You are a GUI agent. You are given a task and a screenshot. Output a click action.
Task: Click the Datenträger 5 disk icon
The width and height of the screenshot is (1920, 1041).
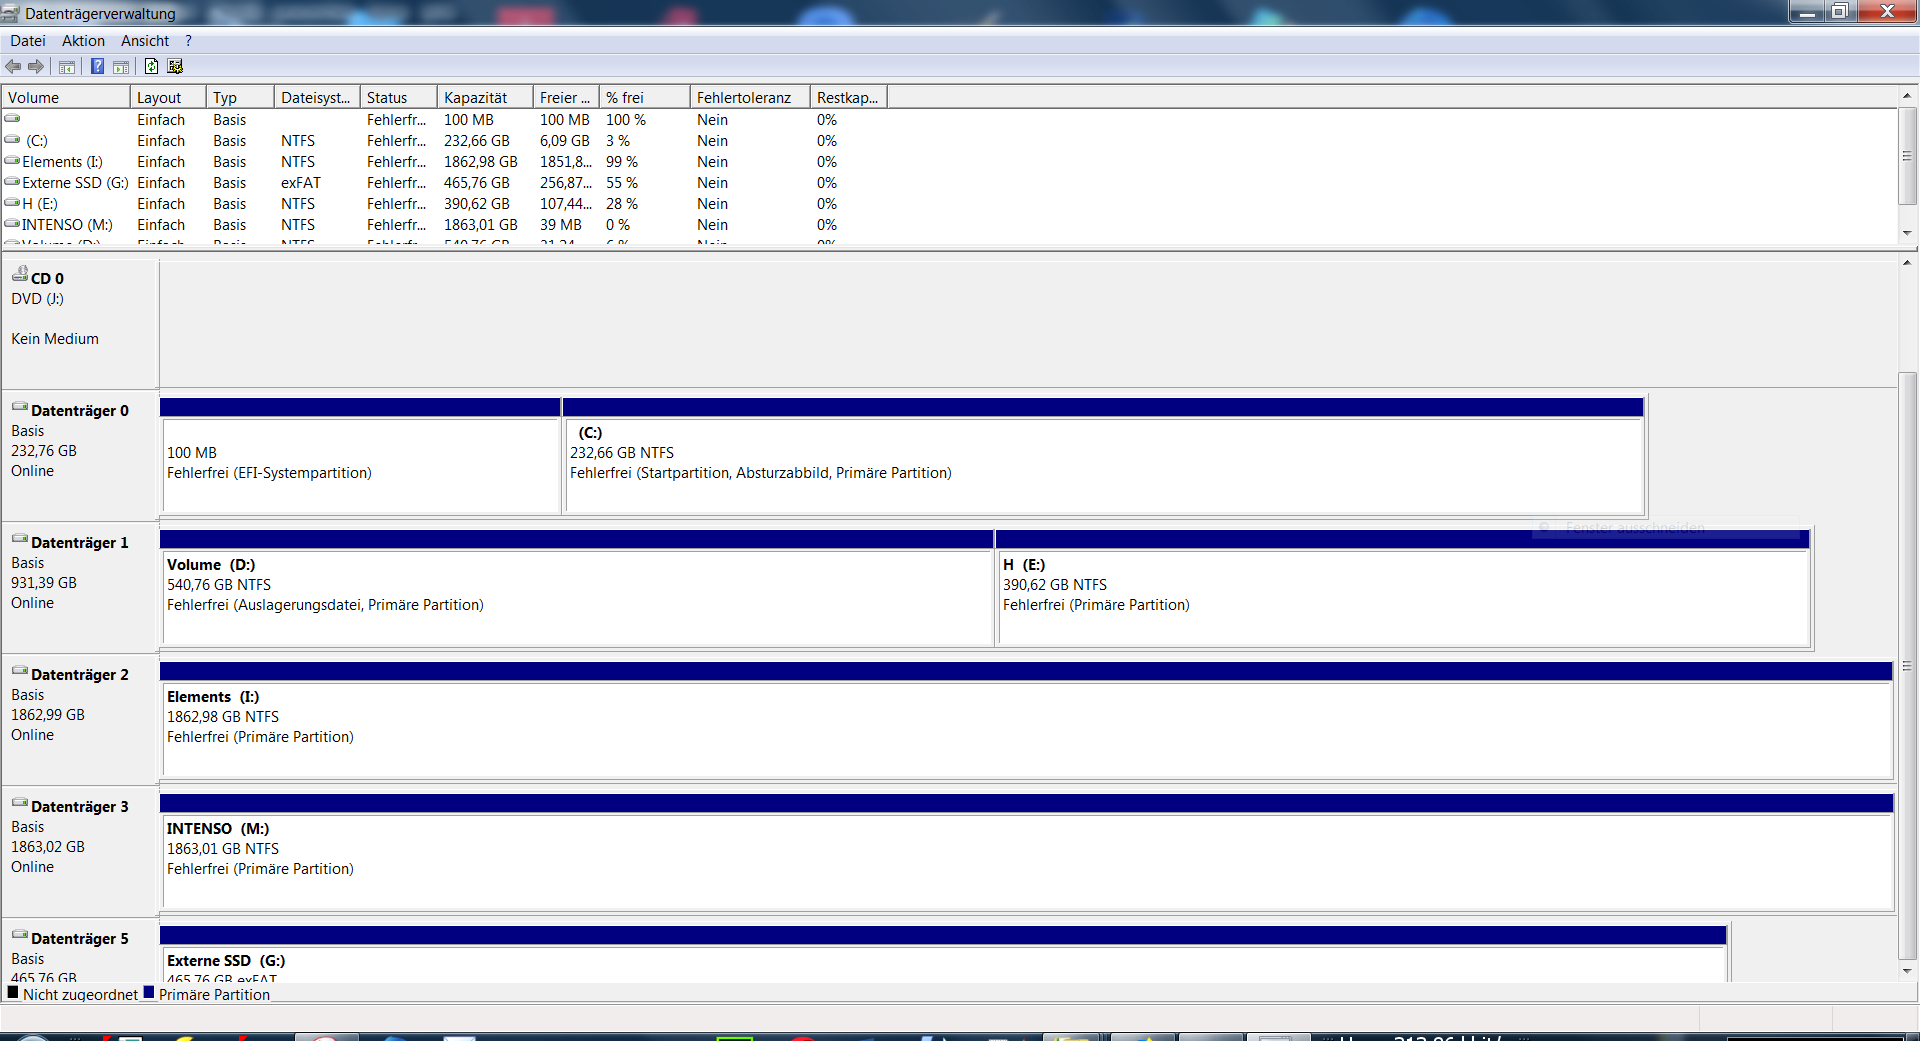click(20, 935)
